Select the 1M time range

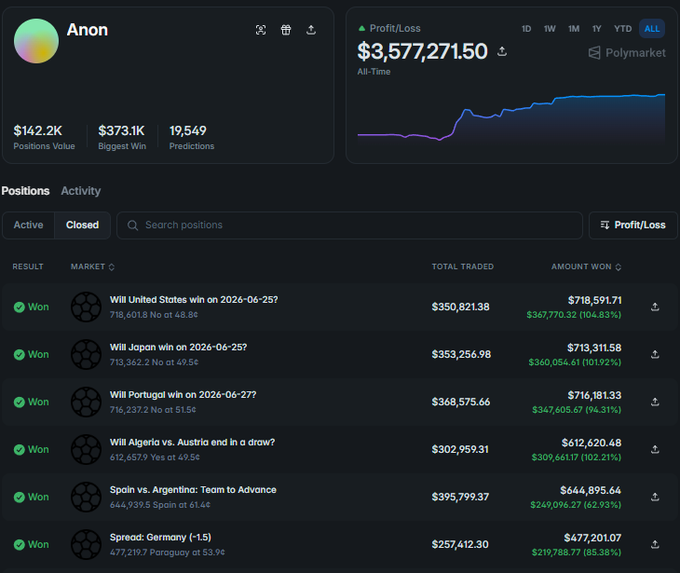[574, 29]
